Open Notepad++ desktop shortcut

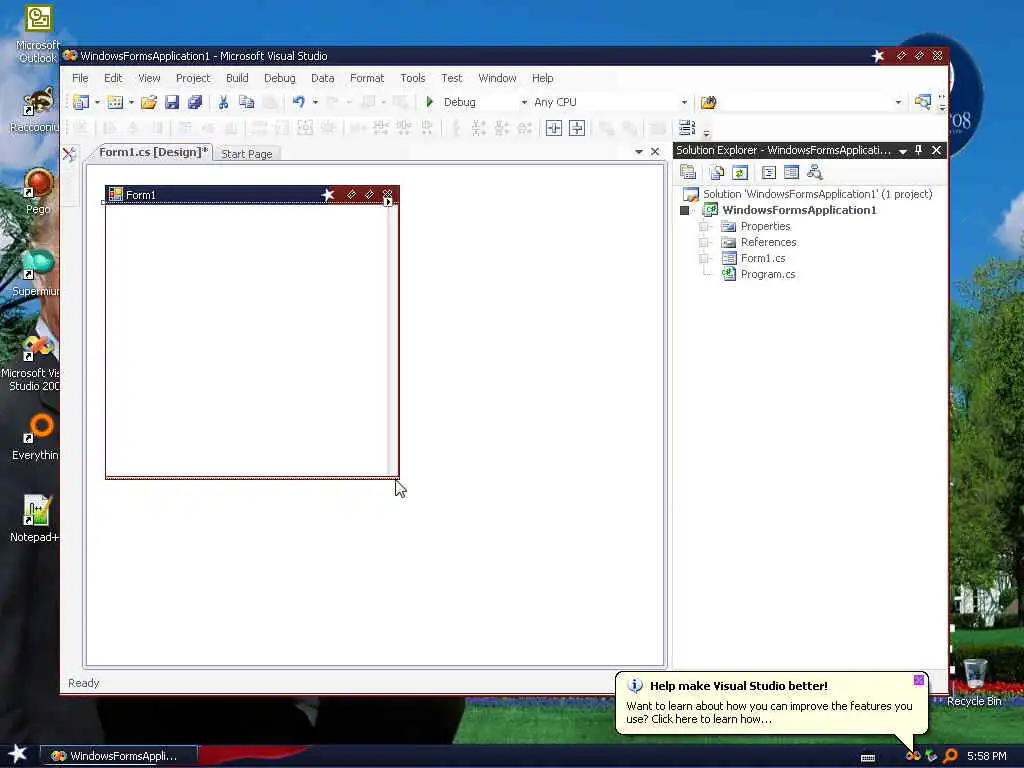point(35,519)
